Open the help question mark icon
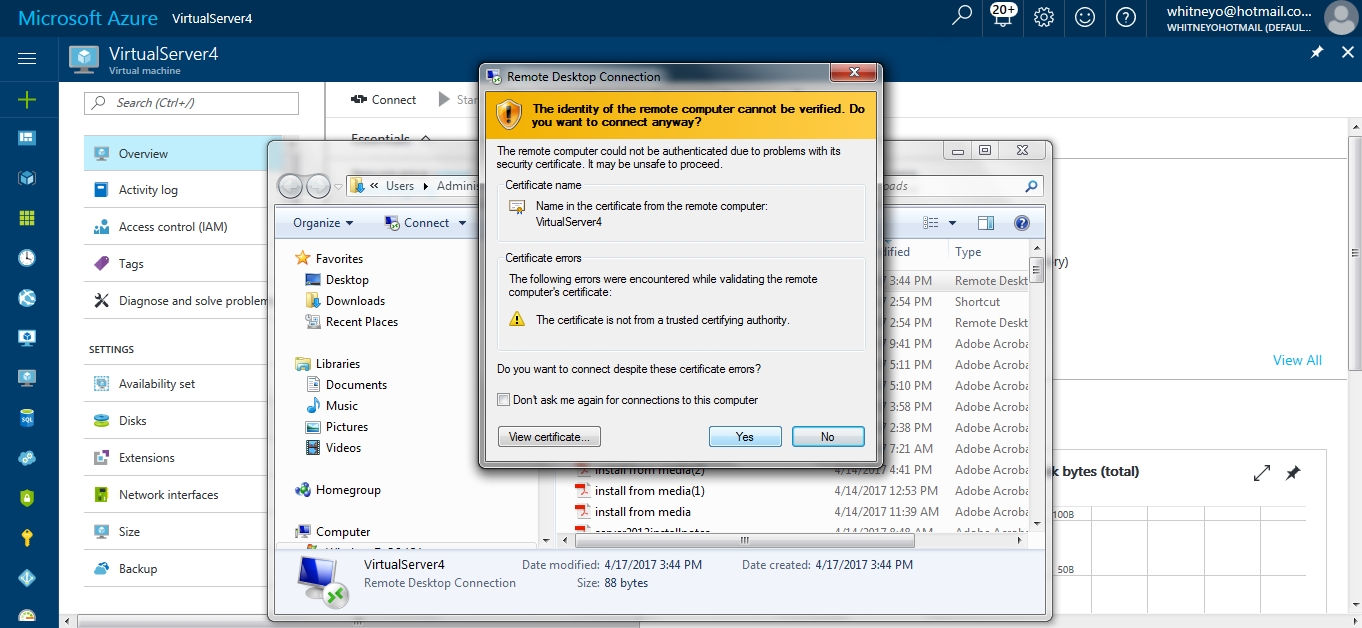The width and height of the screenshot is (1362, 628). (x=1126, y=17)
